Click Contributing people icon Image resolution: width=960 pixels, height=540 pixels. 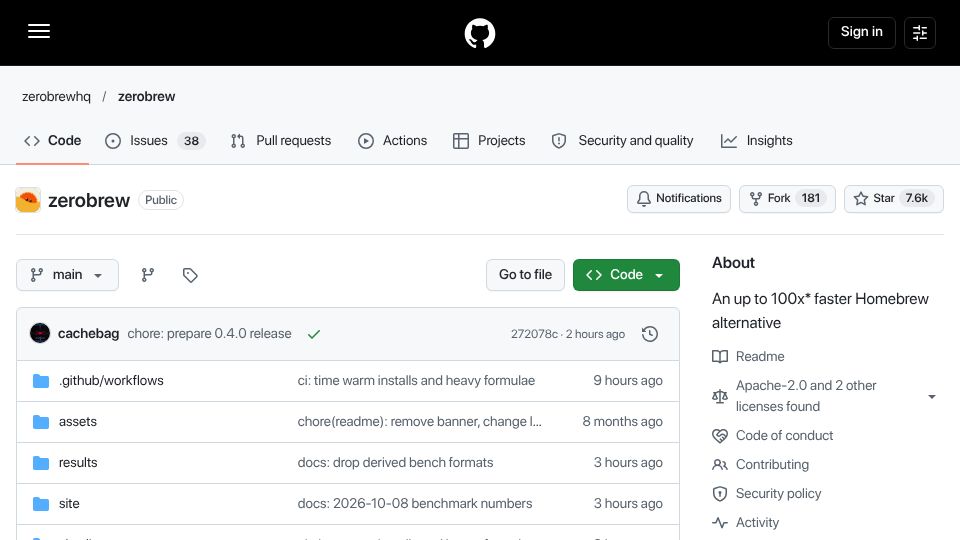(x=720, y=465)
